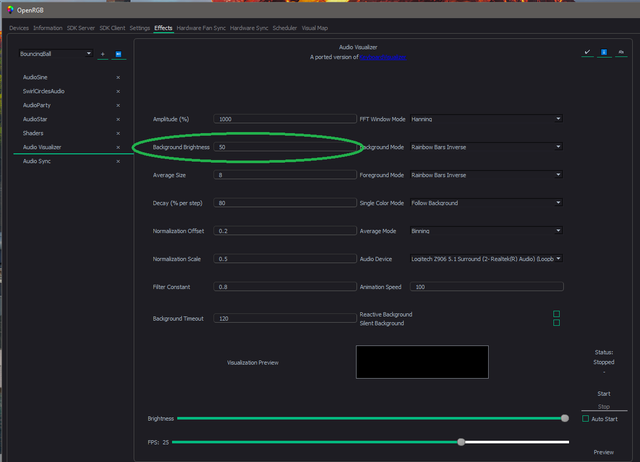Open the Single Color Mode dropdown
Image resolution: width=640 pixels, height=462 pixels.
(486, 203)
